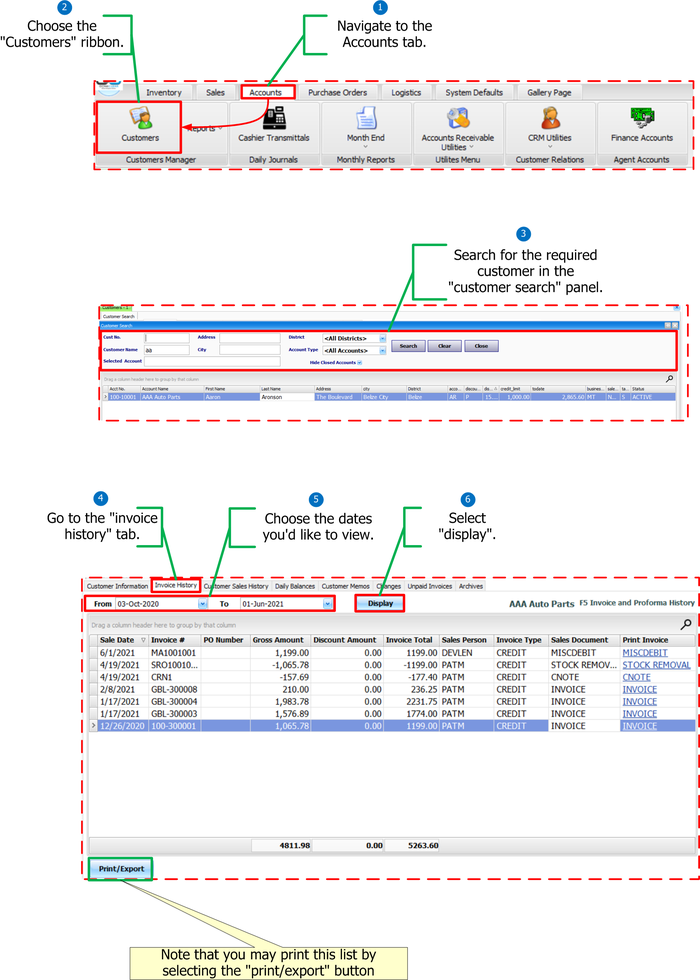The image size is (700, 980).
Task: Open the From date picker dropdown
Action: (x=202, y=604)
